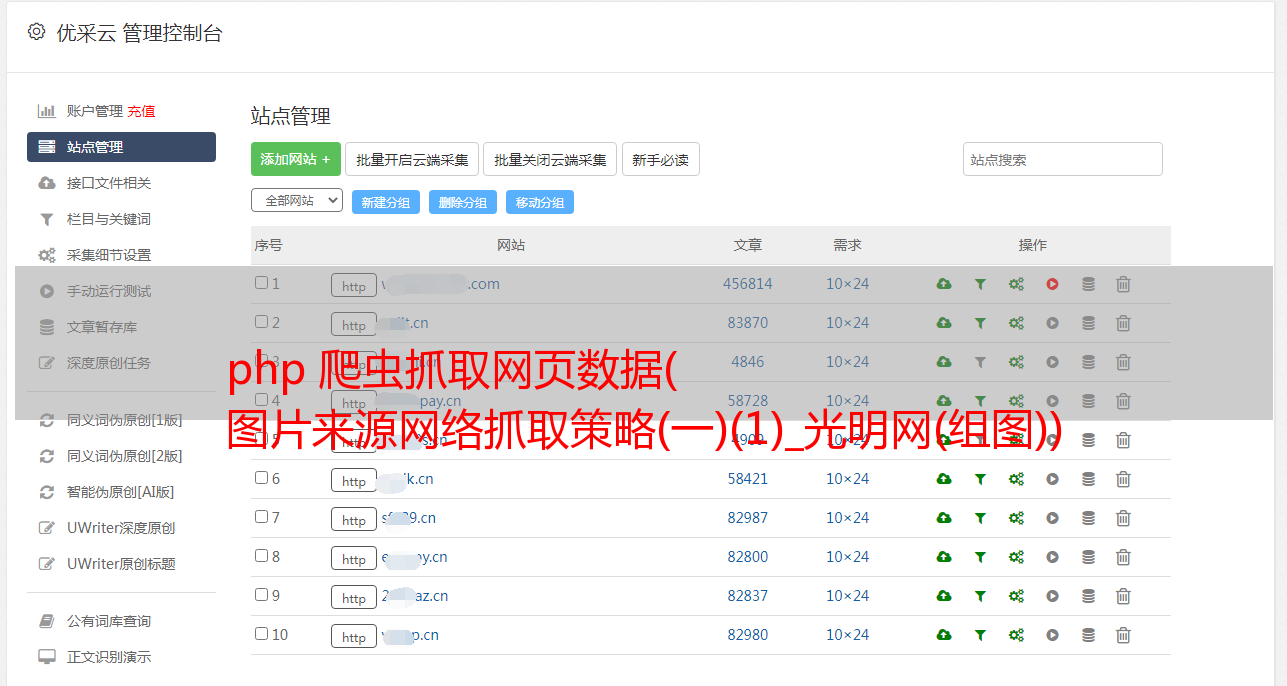The width and height of the screenshot is (1287, 686).
Task: Toggle the checkbox for site number 9
Action: [261, 595]
